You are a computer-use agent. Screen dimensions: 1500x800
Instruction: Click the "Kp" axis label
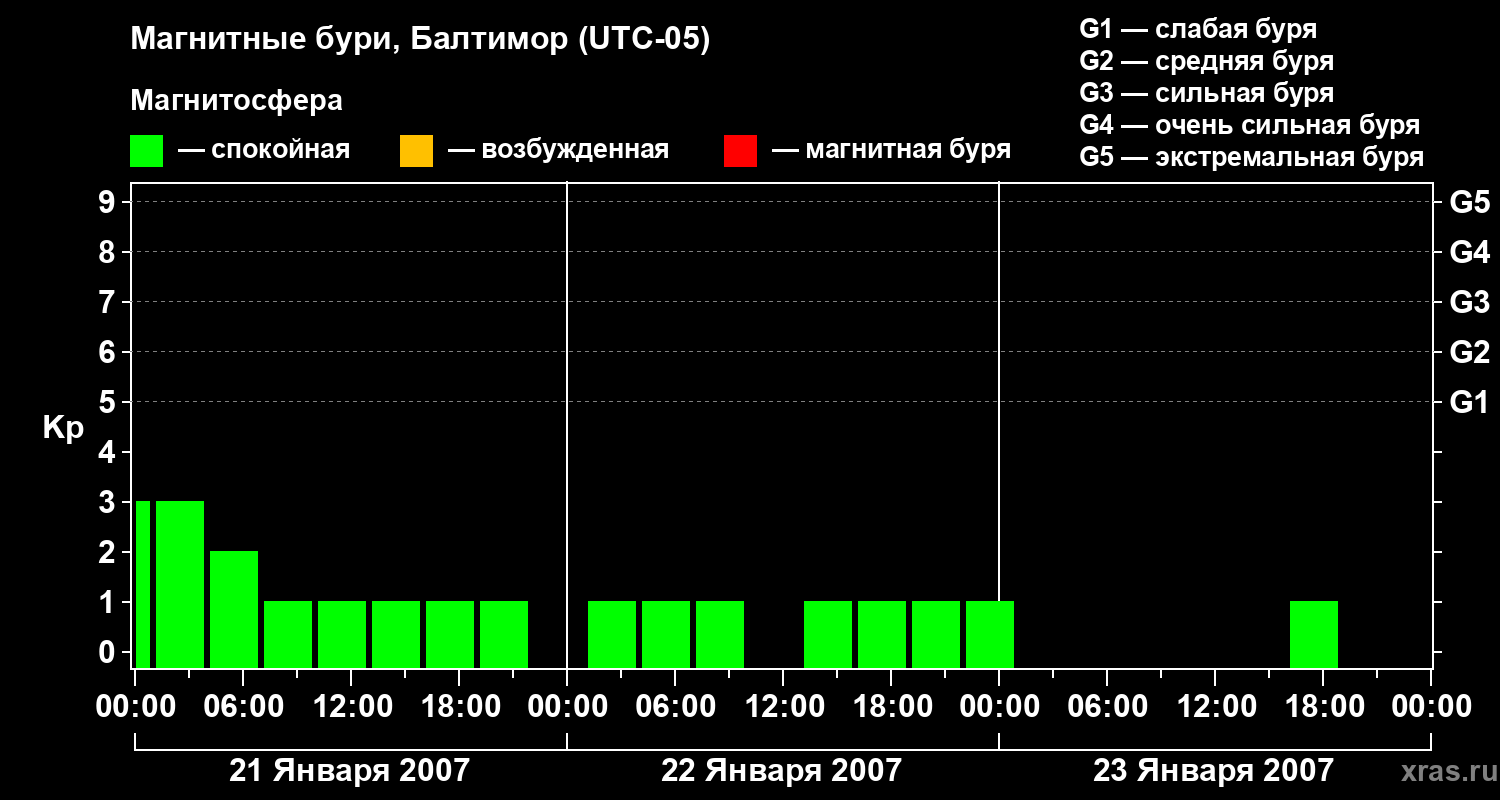(x=63, y=428)
